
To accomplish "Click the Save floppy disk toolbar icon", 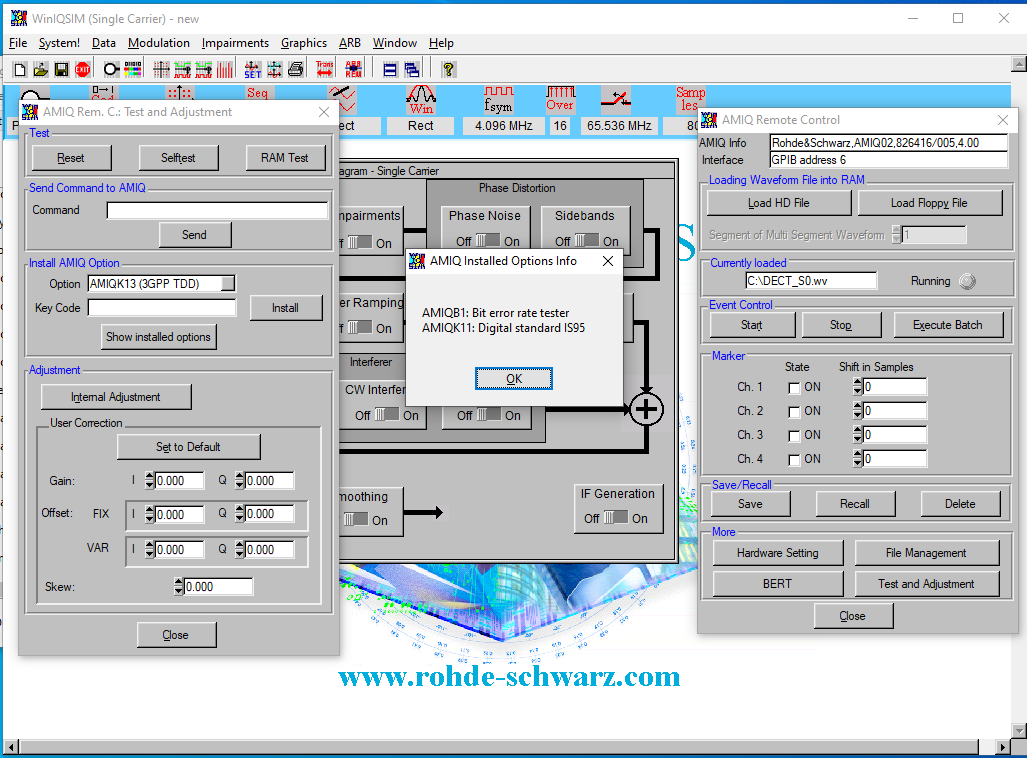I will [x=62, y=69].
